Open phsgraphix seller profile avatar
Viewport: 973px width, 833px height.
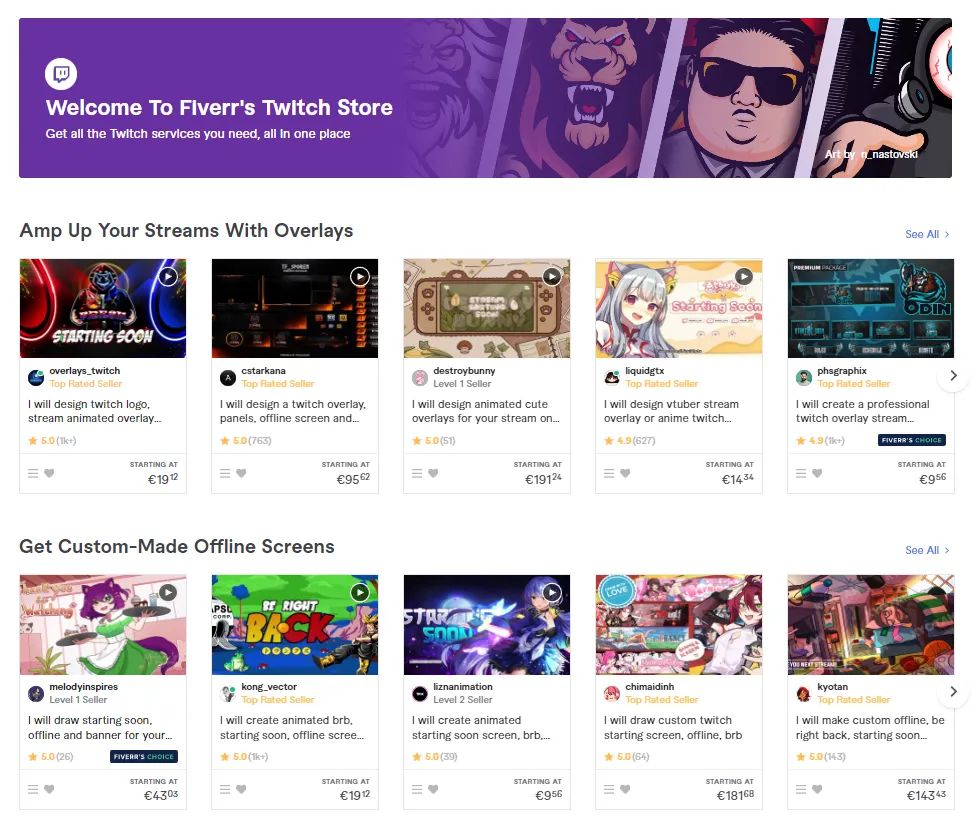804,377
